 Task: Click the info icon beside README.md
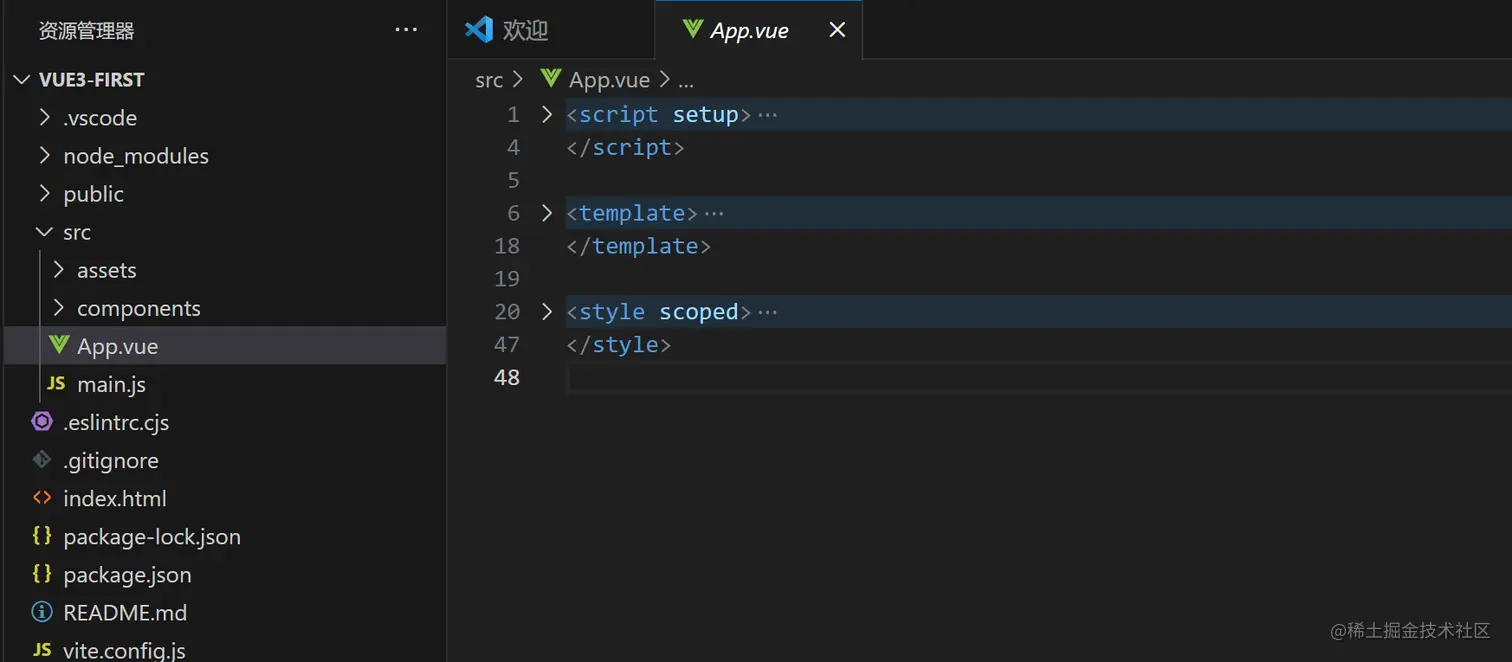[x=42, y=611]
